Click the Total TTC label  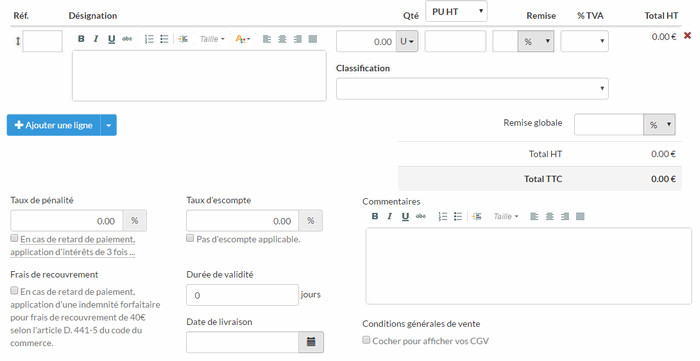coord(543,179)
